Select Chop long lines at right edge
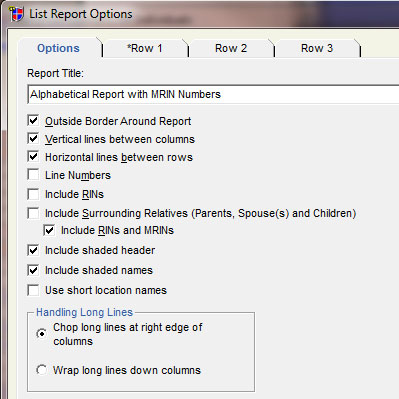This screenshot has width=399, height=399. [42, 334]
